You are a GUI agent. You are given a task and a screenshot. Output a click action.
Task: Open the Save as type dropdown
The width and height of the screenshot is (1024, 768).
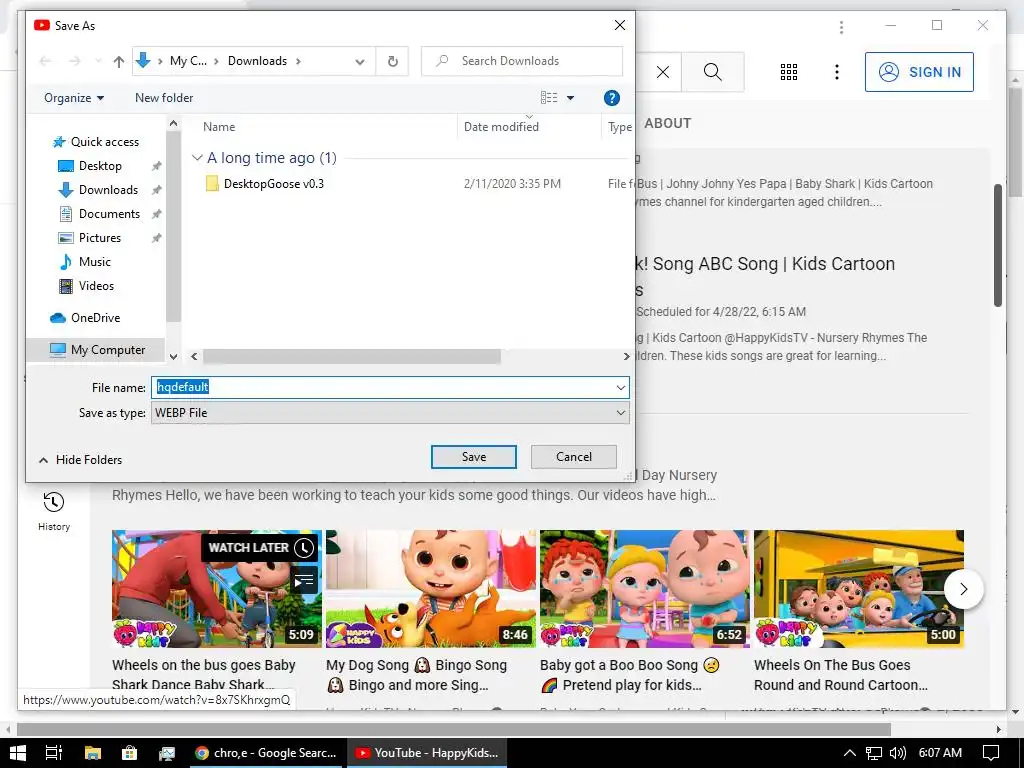390,413
